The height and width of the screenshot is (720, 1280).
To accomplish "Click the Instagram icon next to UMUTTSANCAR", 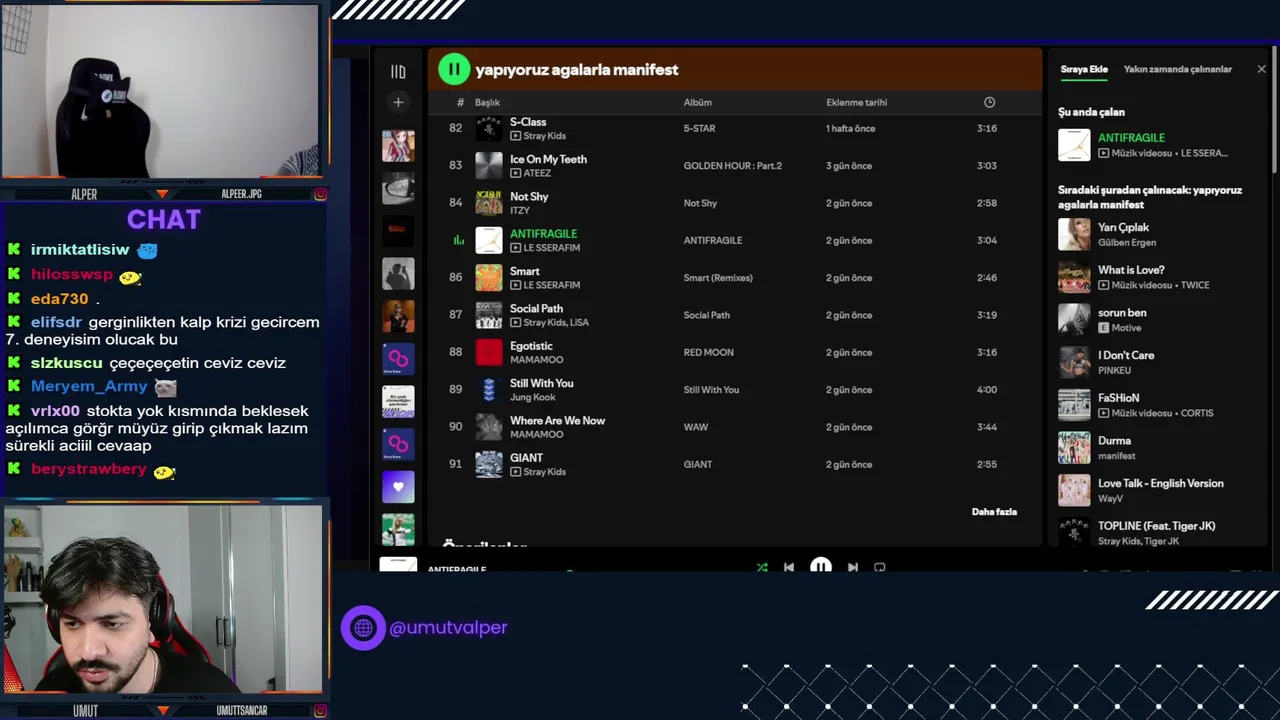I will pyautogui.click(x=320, y=710).
